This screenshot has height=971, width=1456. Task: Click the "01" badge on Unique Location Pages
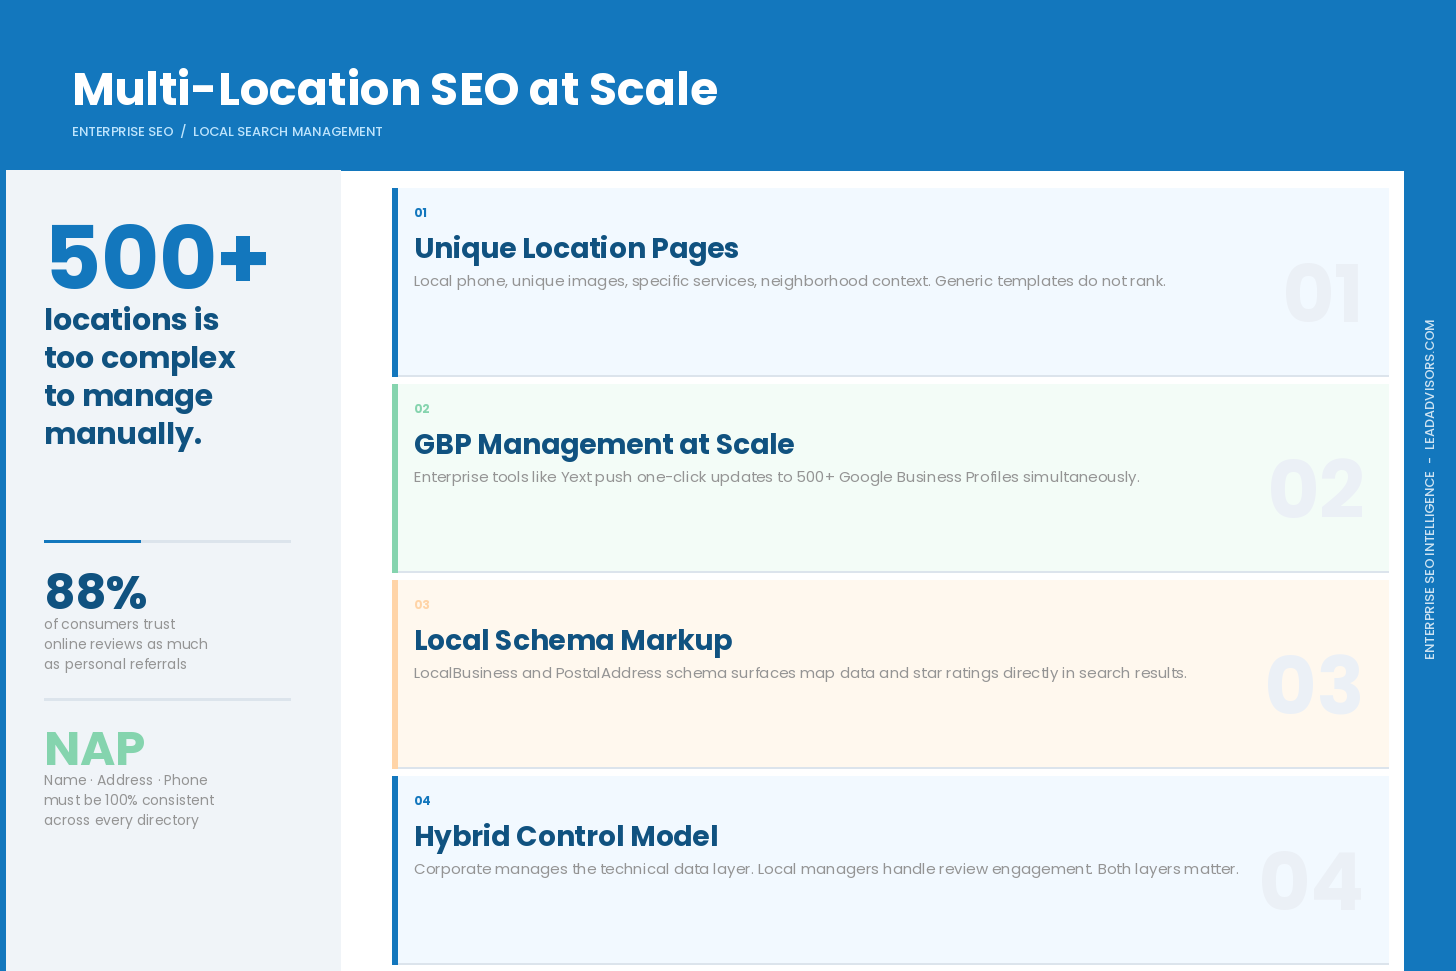tap(420, 213)
